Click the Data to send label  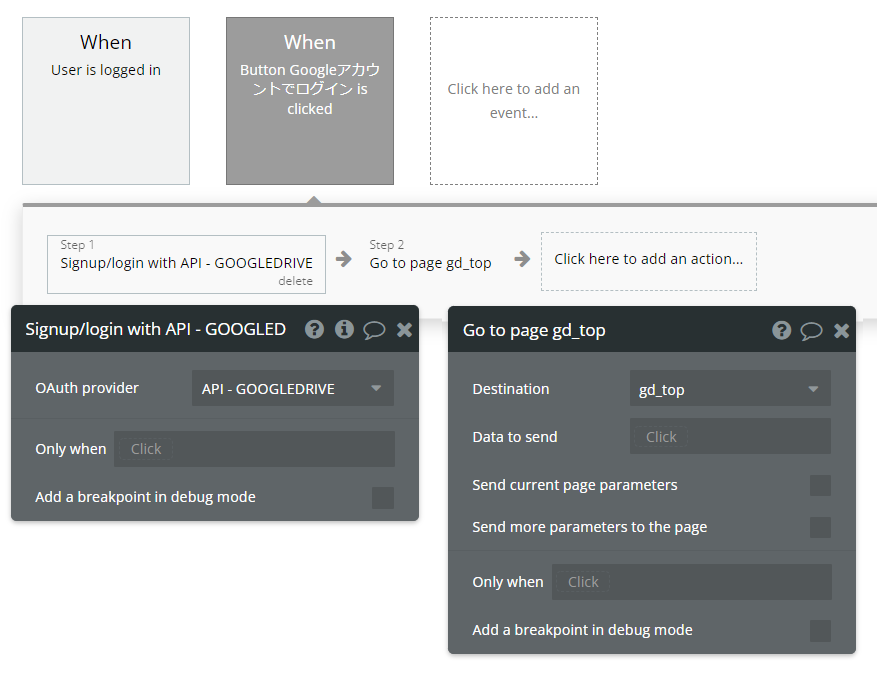(515, 437)
